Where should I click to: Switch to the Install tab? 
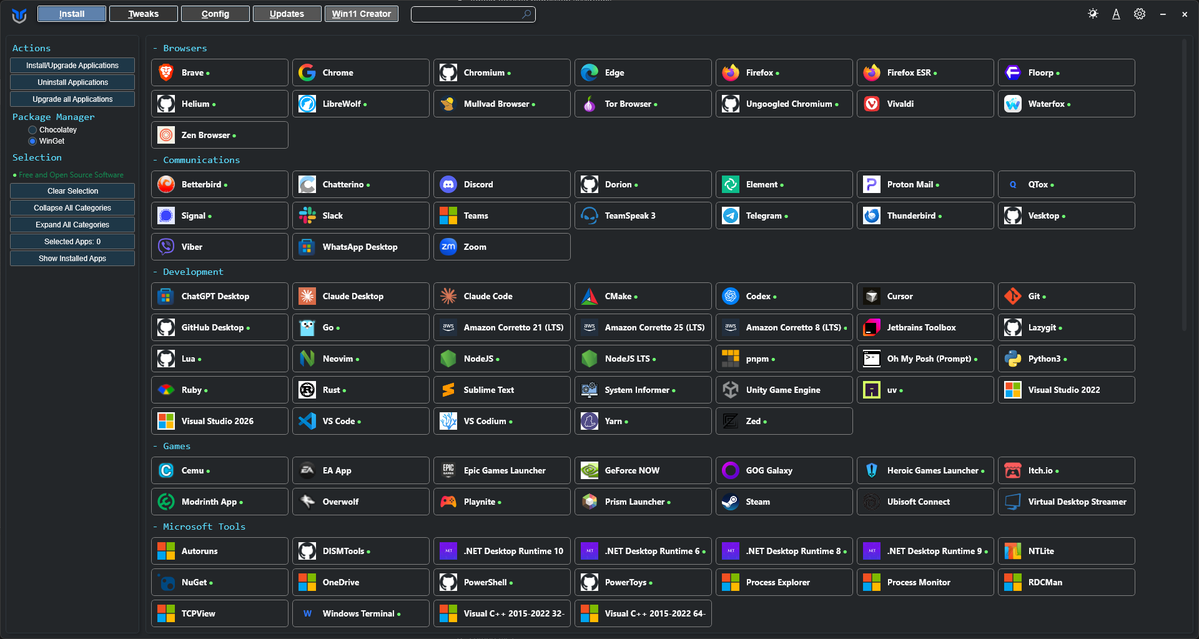(x=72, y=14)
